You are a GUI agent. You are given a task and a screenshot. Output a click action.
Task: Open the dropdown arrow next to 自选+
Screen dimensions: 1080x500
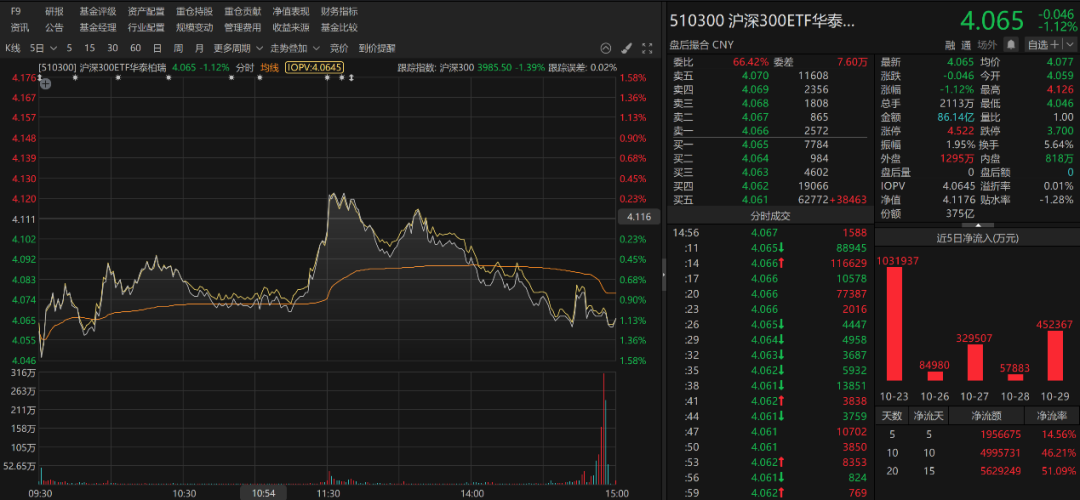pyautogui.click(x=1072, y=45)
